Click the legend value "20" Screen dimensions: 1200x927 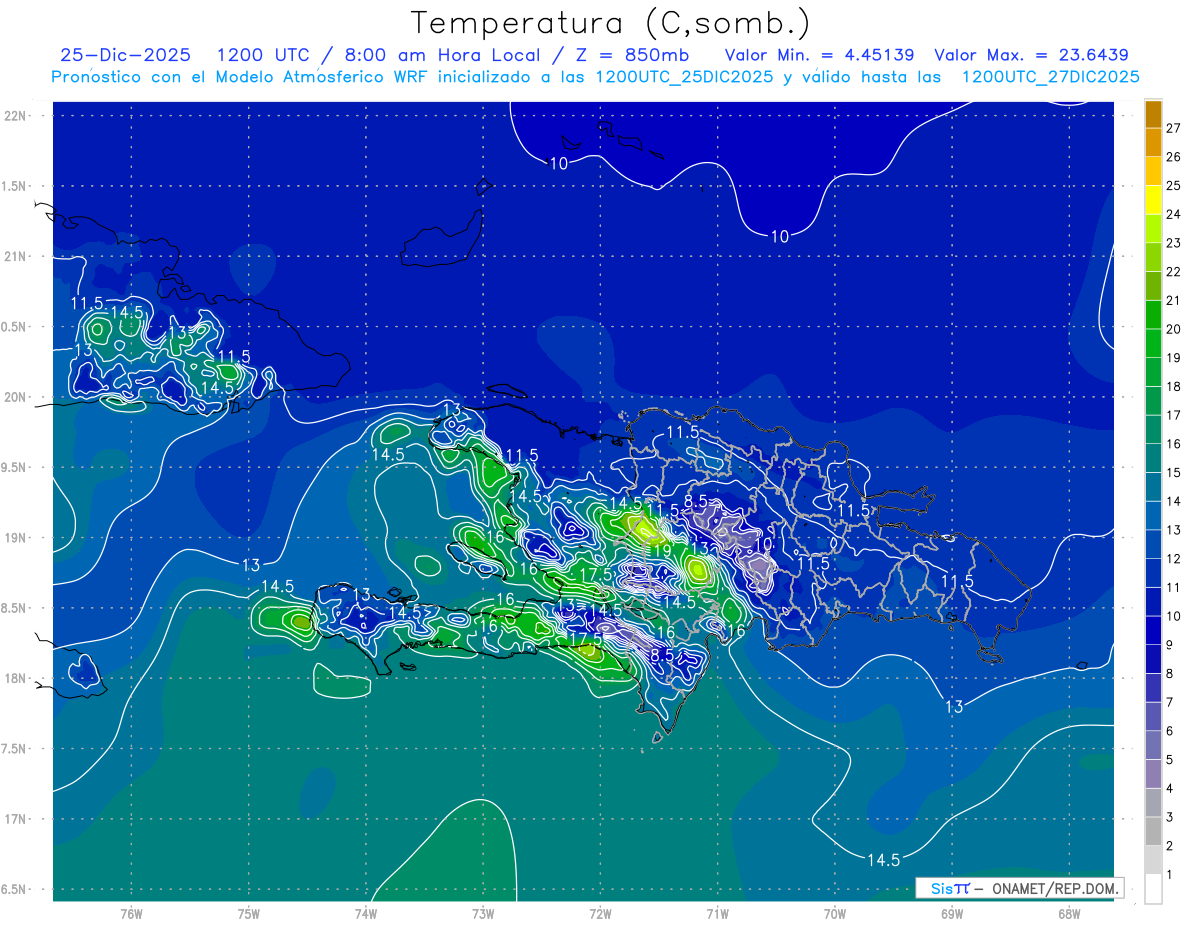coord(1173,329)
